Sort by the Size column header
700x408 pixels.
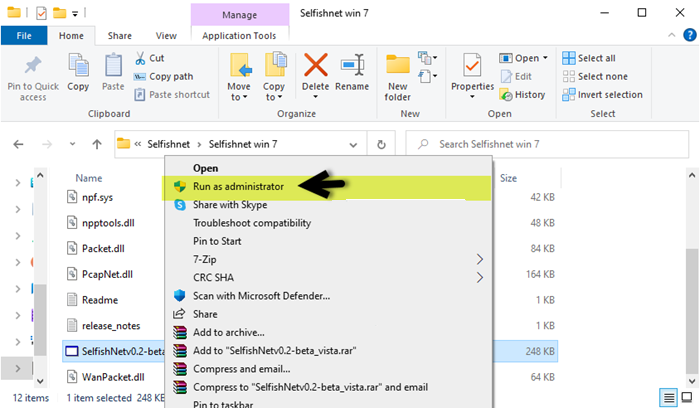508,178
